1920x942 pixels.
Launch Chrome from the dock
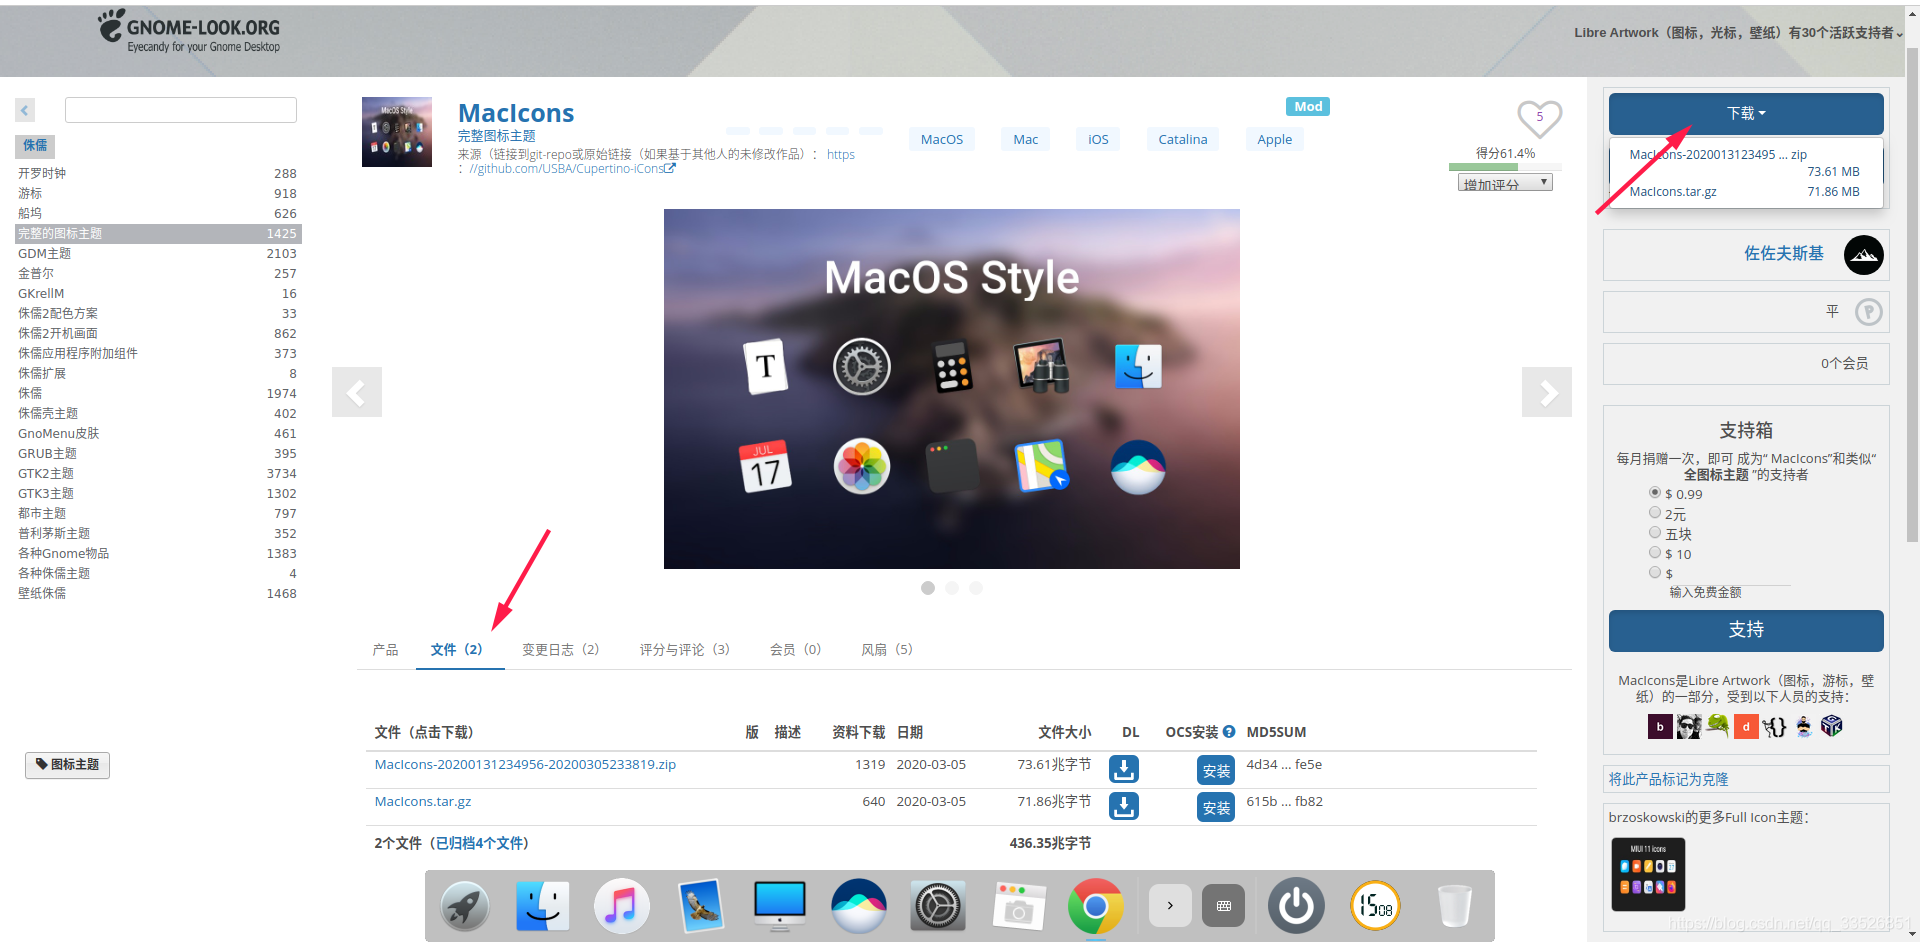click(x=1096, y=906)
